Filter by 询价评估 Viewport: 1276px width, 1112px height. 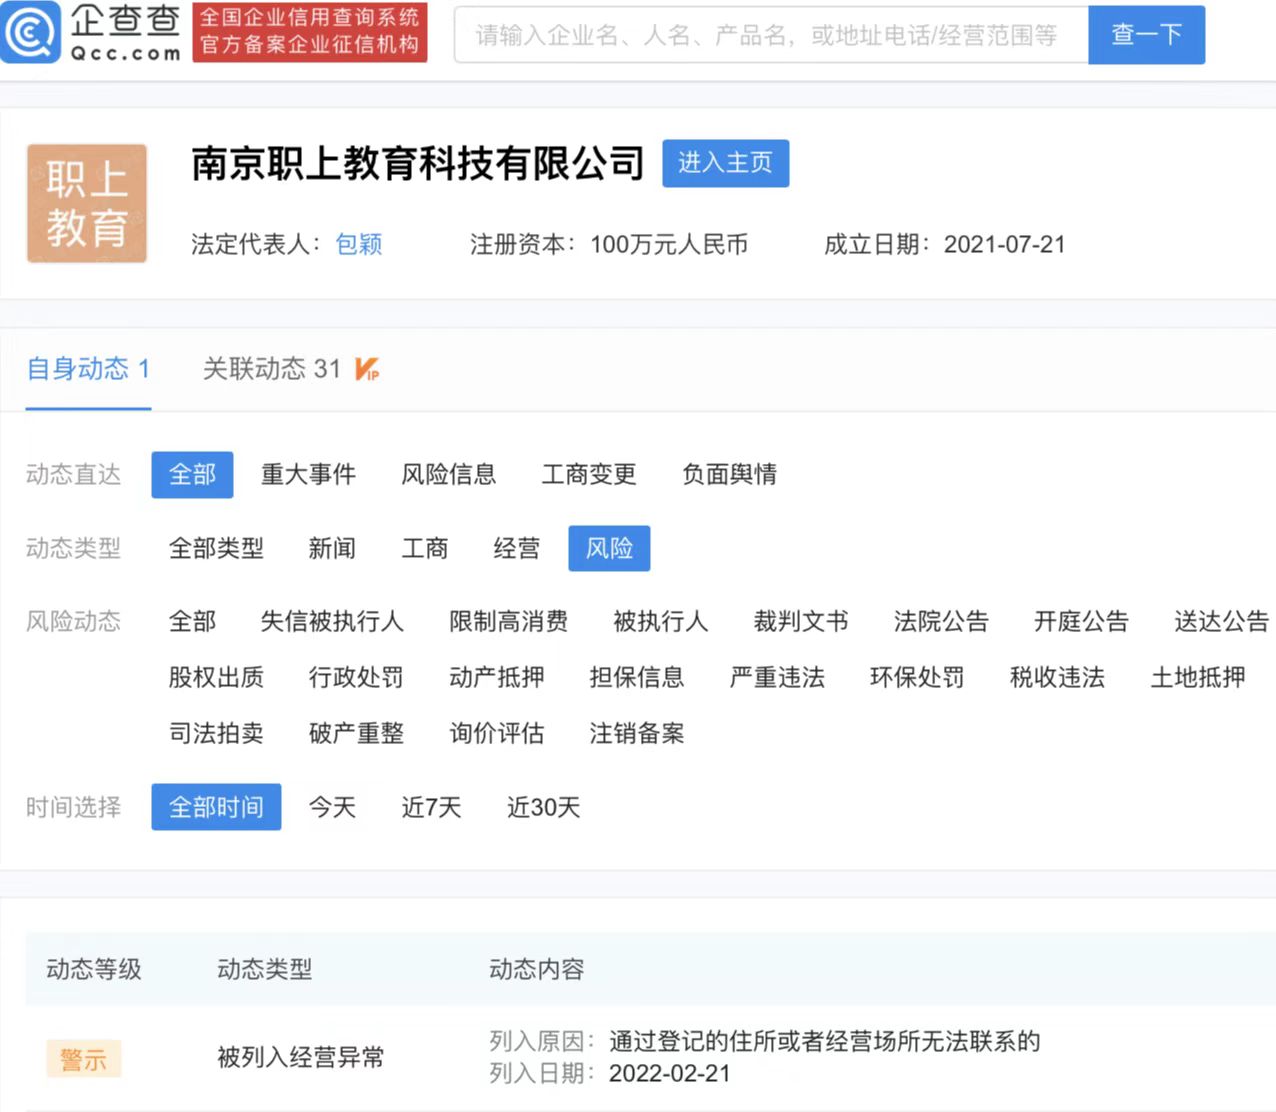pos(497,734)
